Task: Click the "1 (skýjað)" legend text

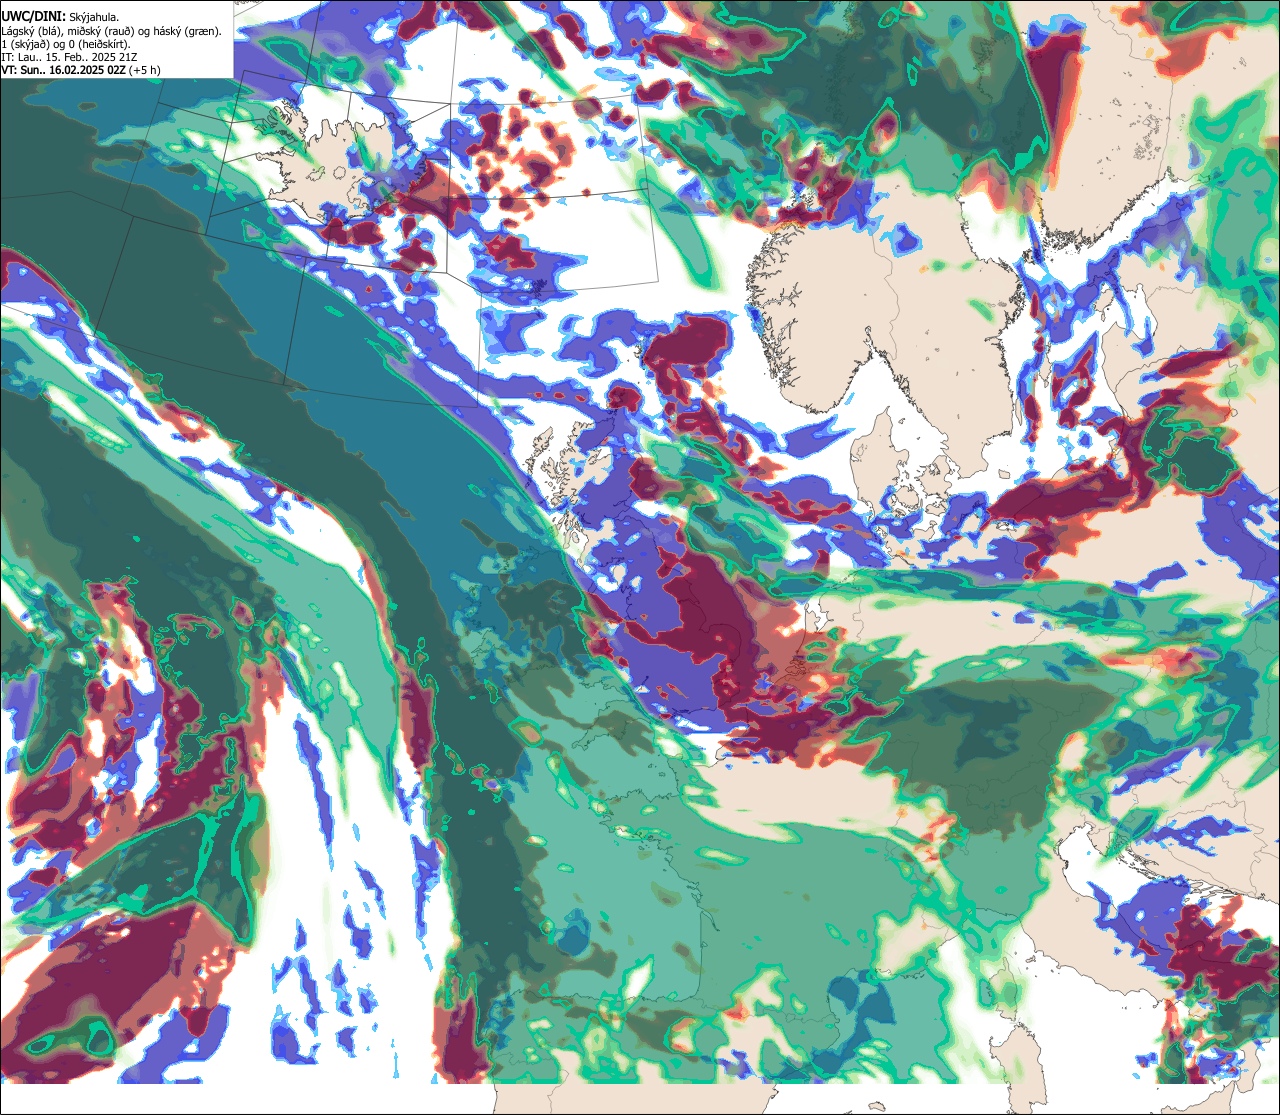Action: click(x=25, y=45)
